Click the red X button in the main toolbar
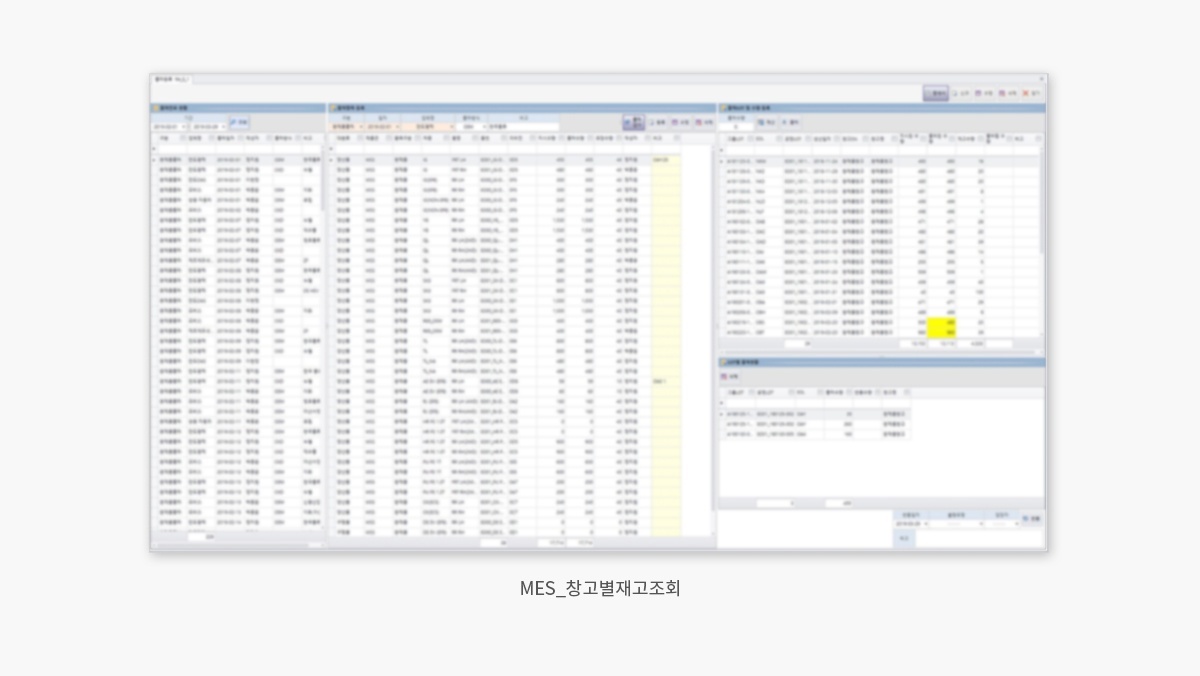The width and height of the screenshot is (1200, 676). (1033, 93)
